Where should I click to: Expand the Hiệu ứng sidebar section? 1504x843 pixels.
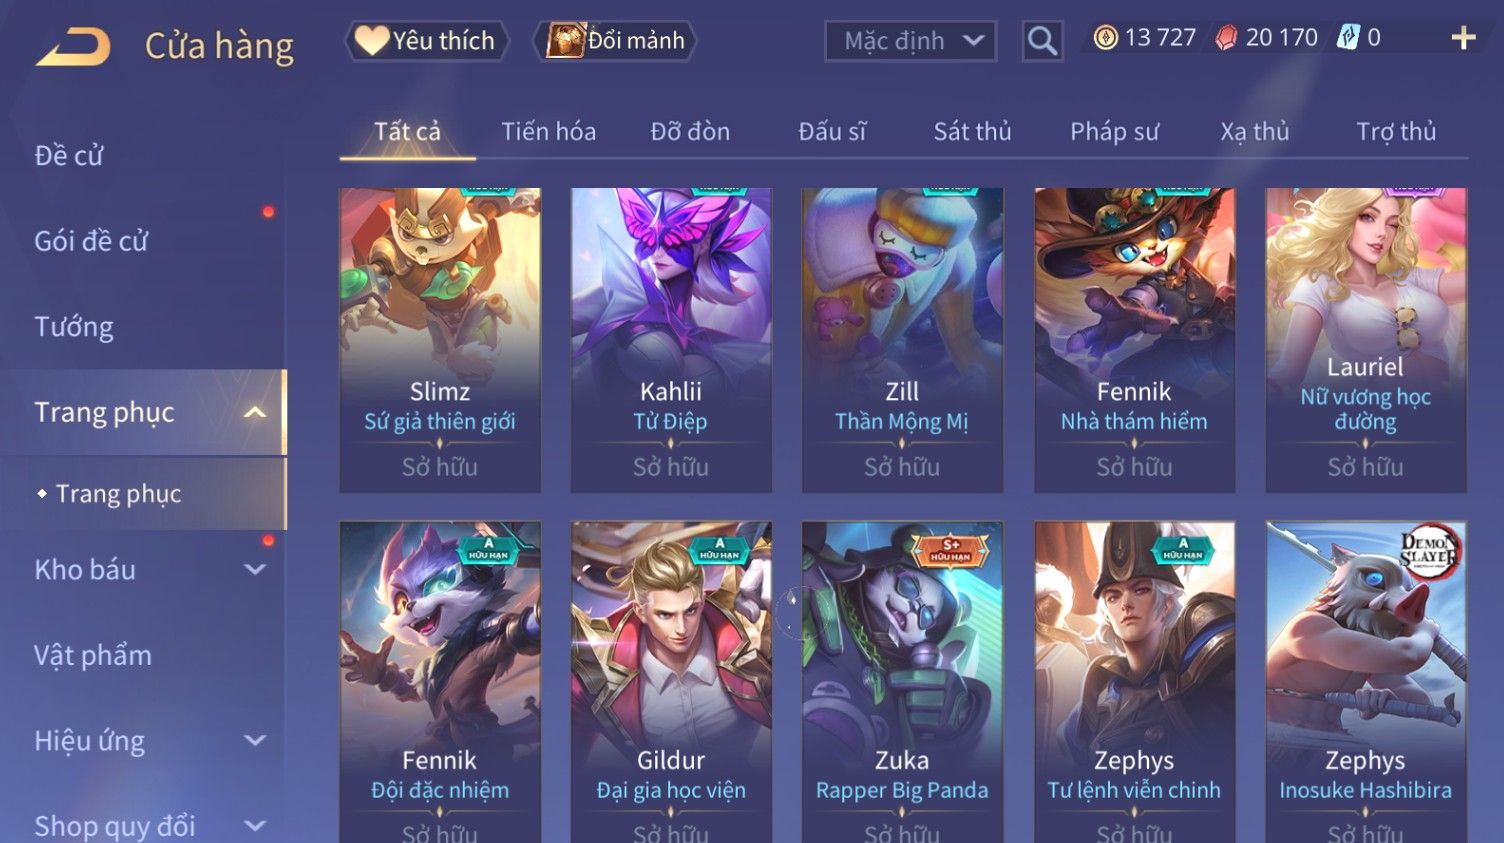tap(255, 741)
